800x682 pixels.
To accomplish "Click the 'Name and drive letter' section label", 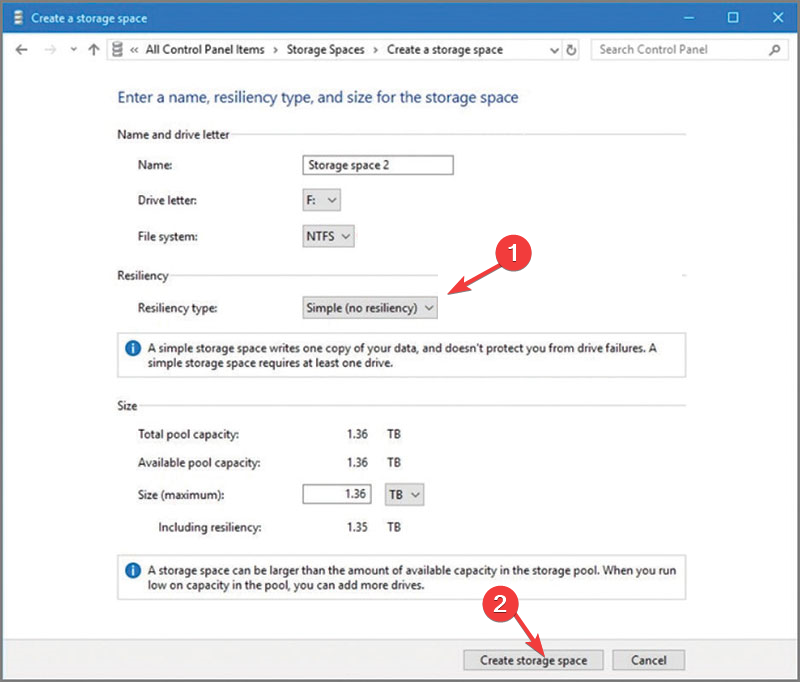I will 173,134.
